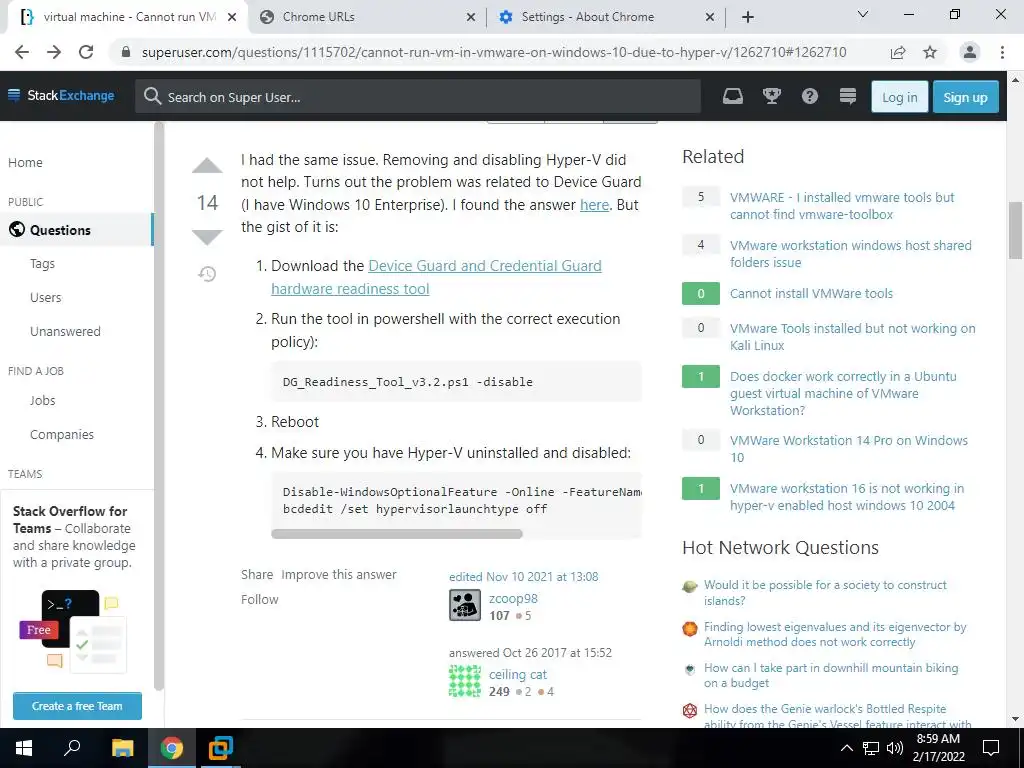1024x768 pixels.
Task: Click the Sign up button
Action: pyautogui.click(x=965, y=97)
